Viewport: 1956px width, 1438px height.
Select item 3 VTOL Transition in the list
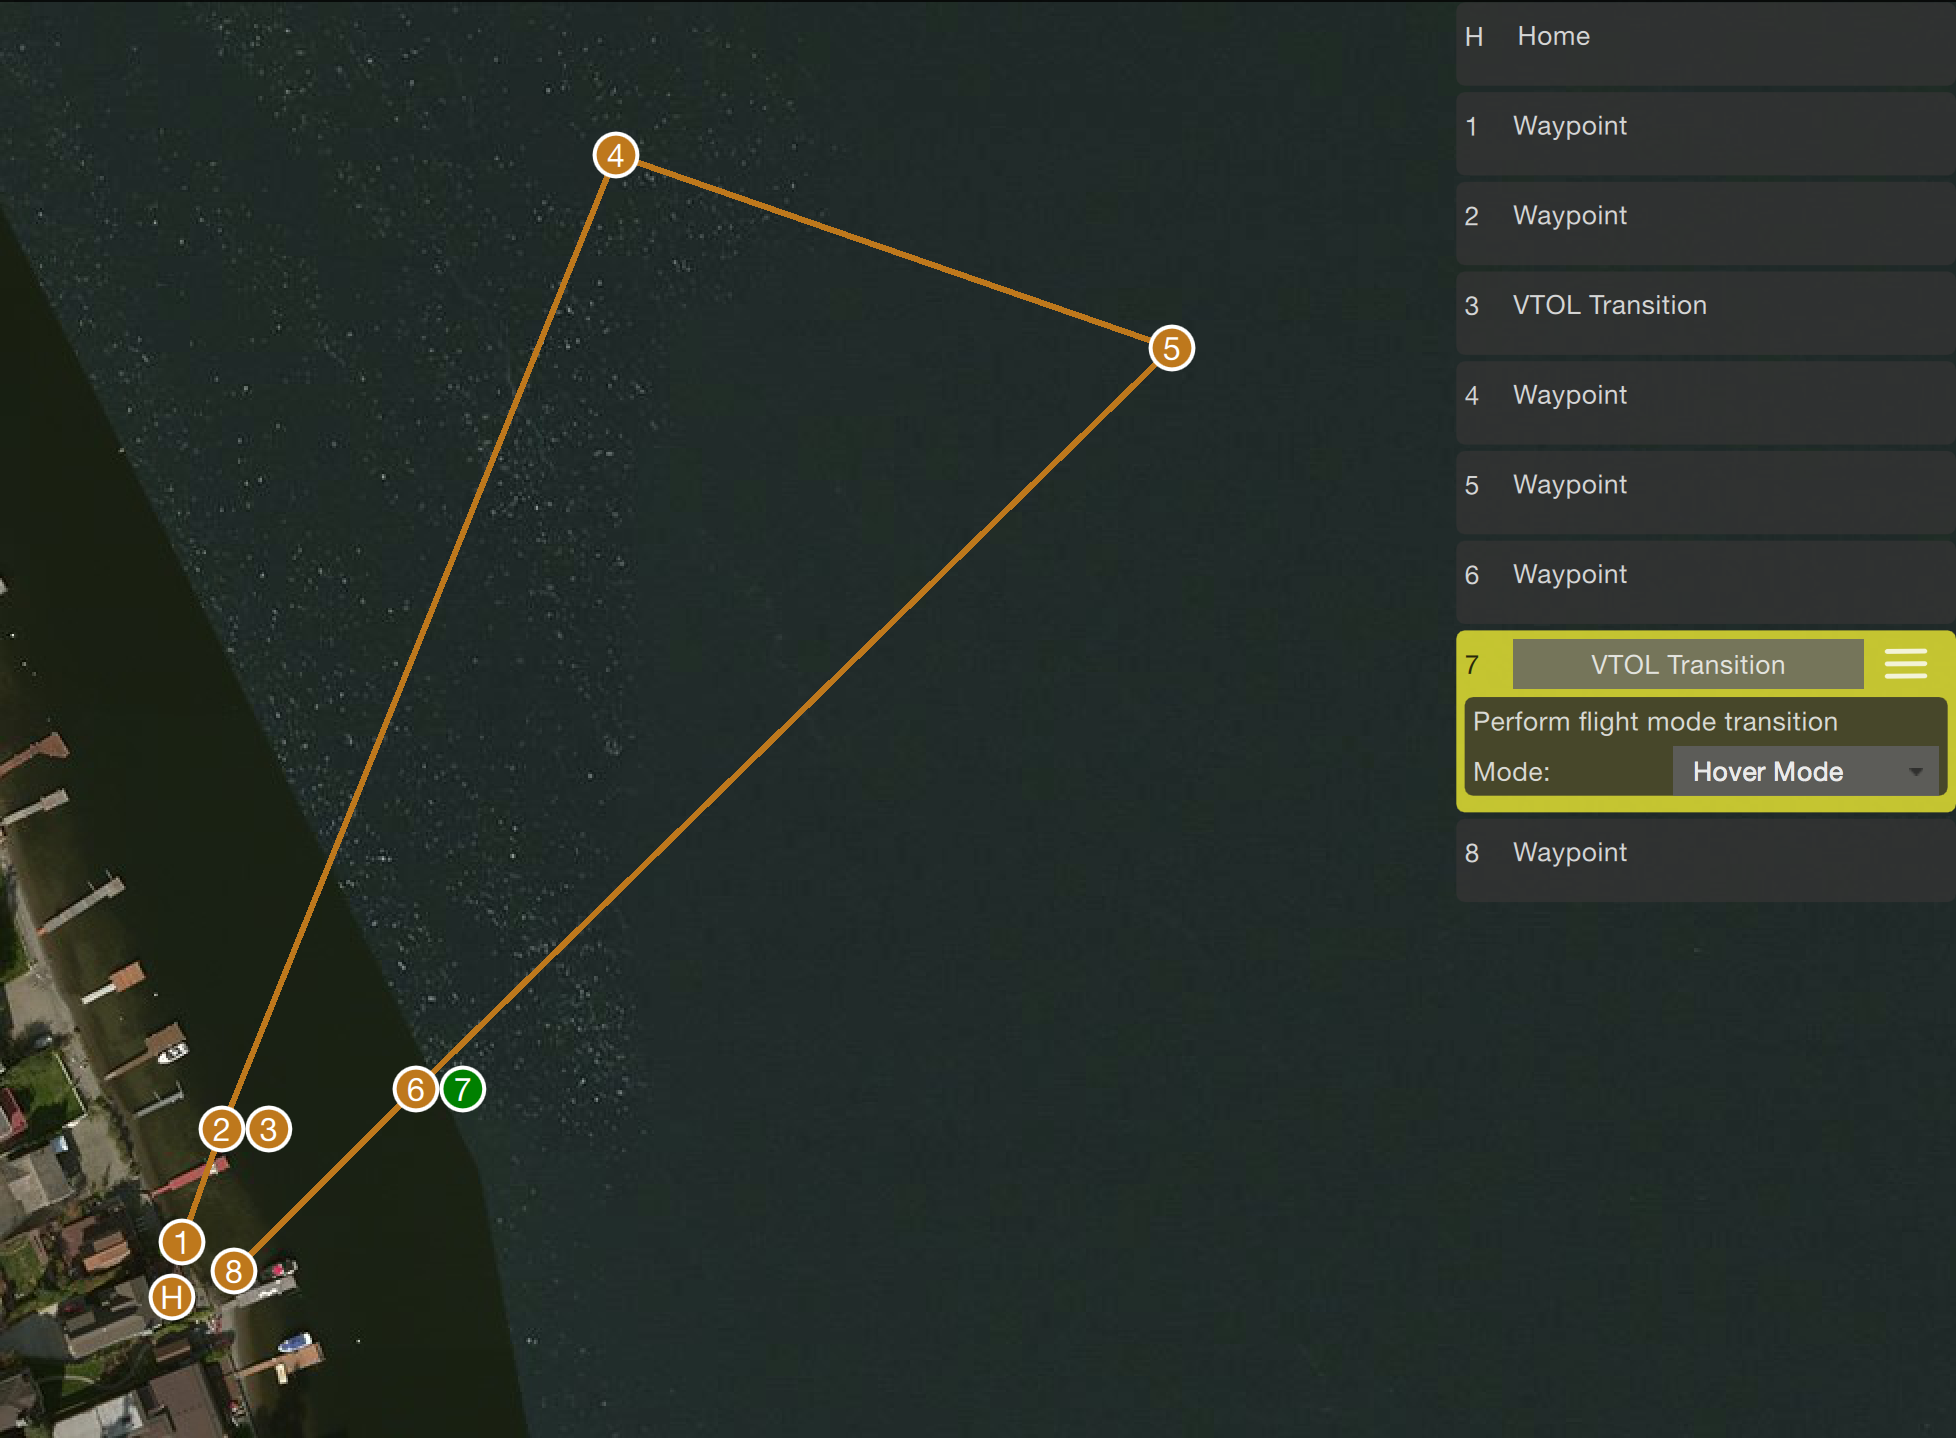coord(1700,305)
